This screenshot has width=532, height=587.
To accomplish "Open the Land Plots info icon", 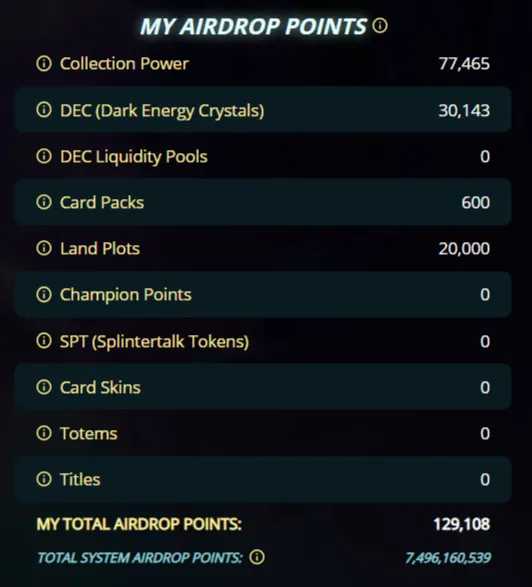I will pos(44,248).
